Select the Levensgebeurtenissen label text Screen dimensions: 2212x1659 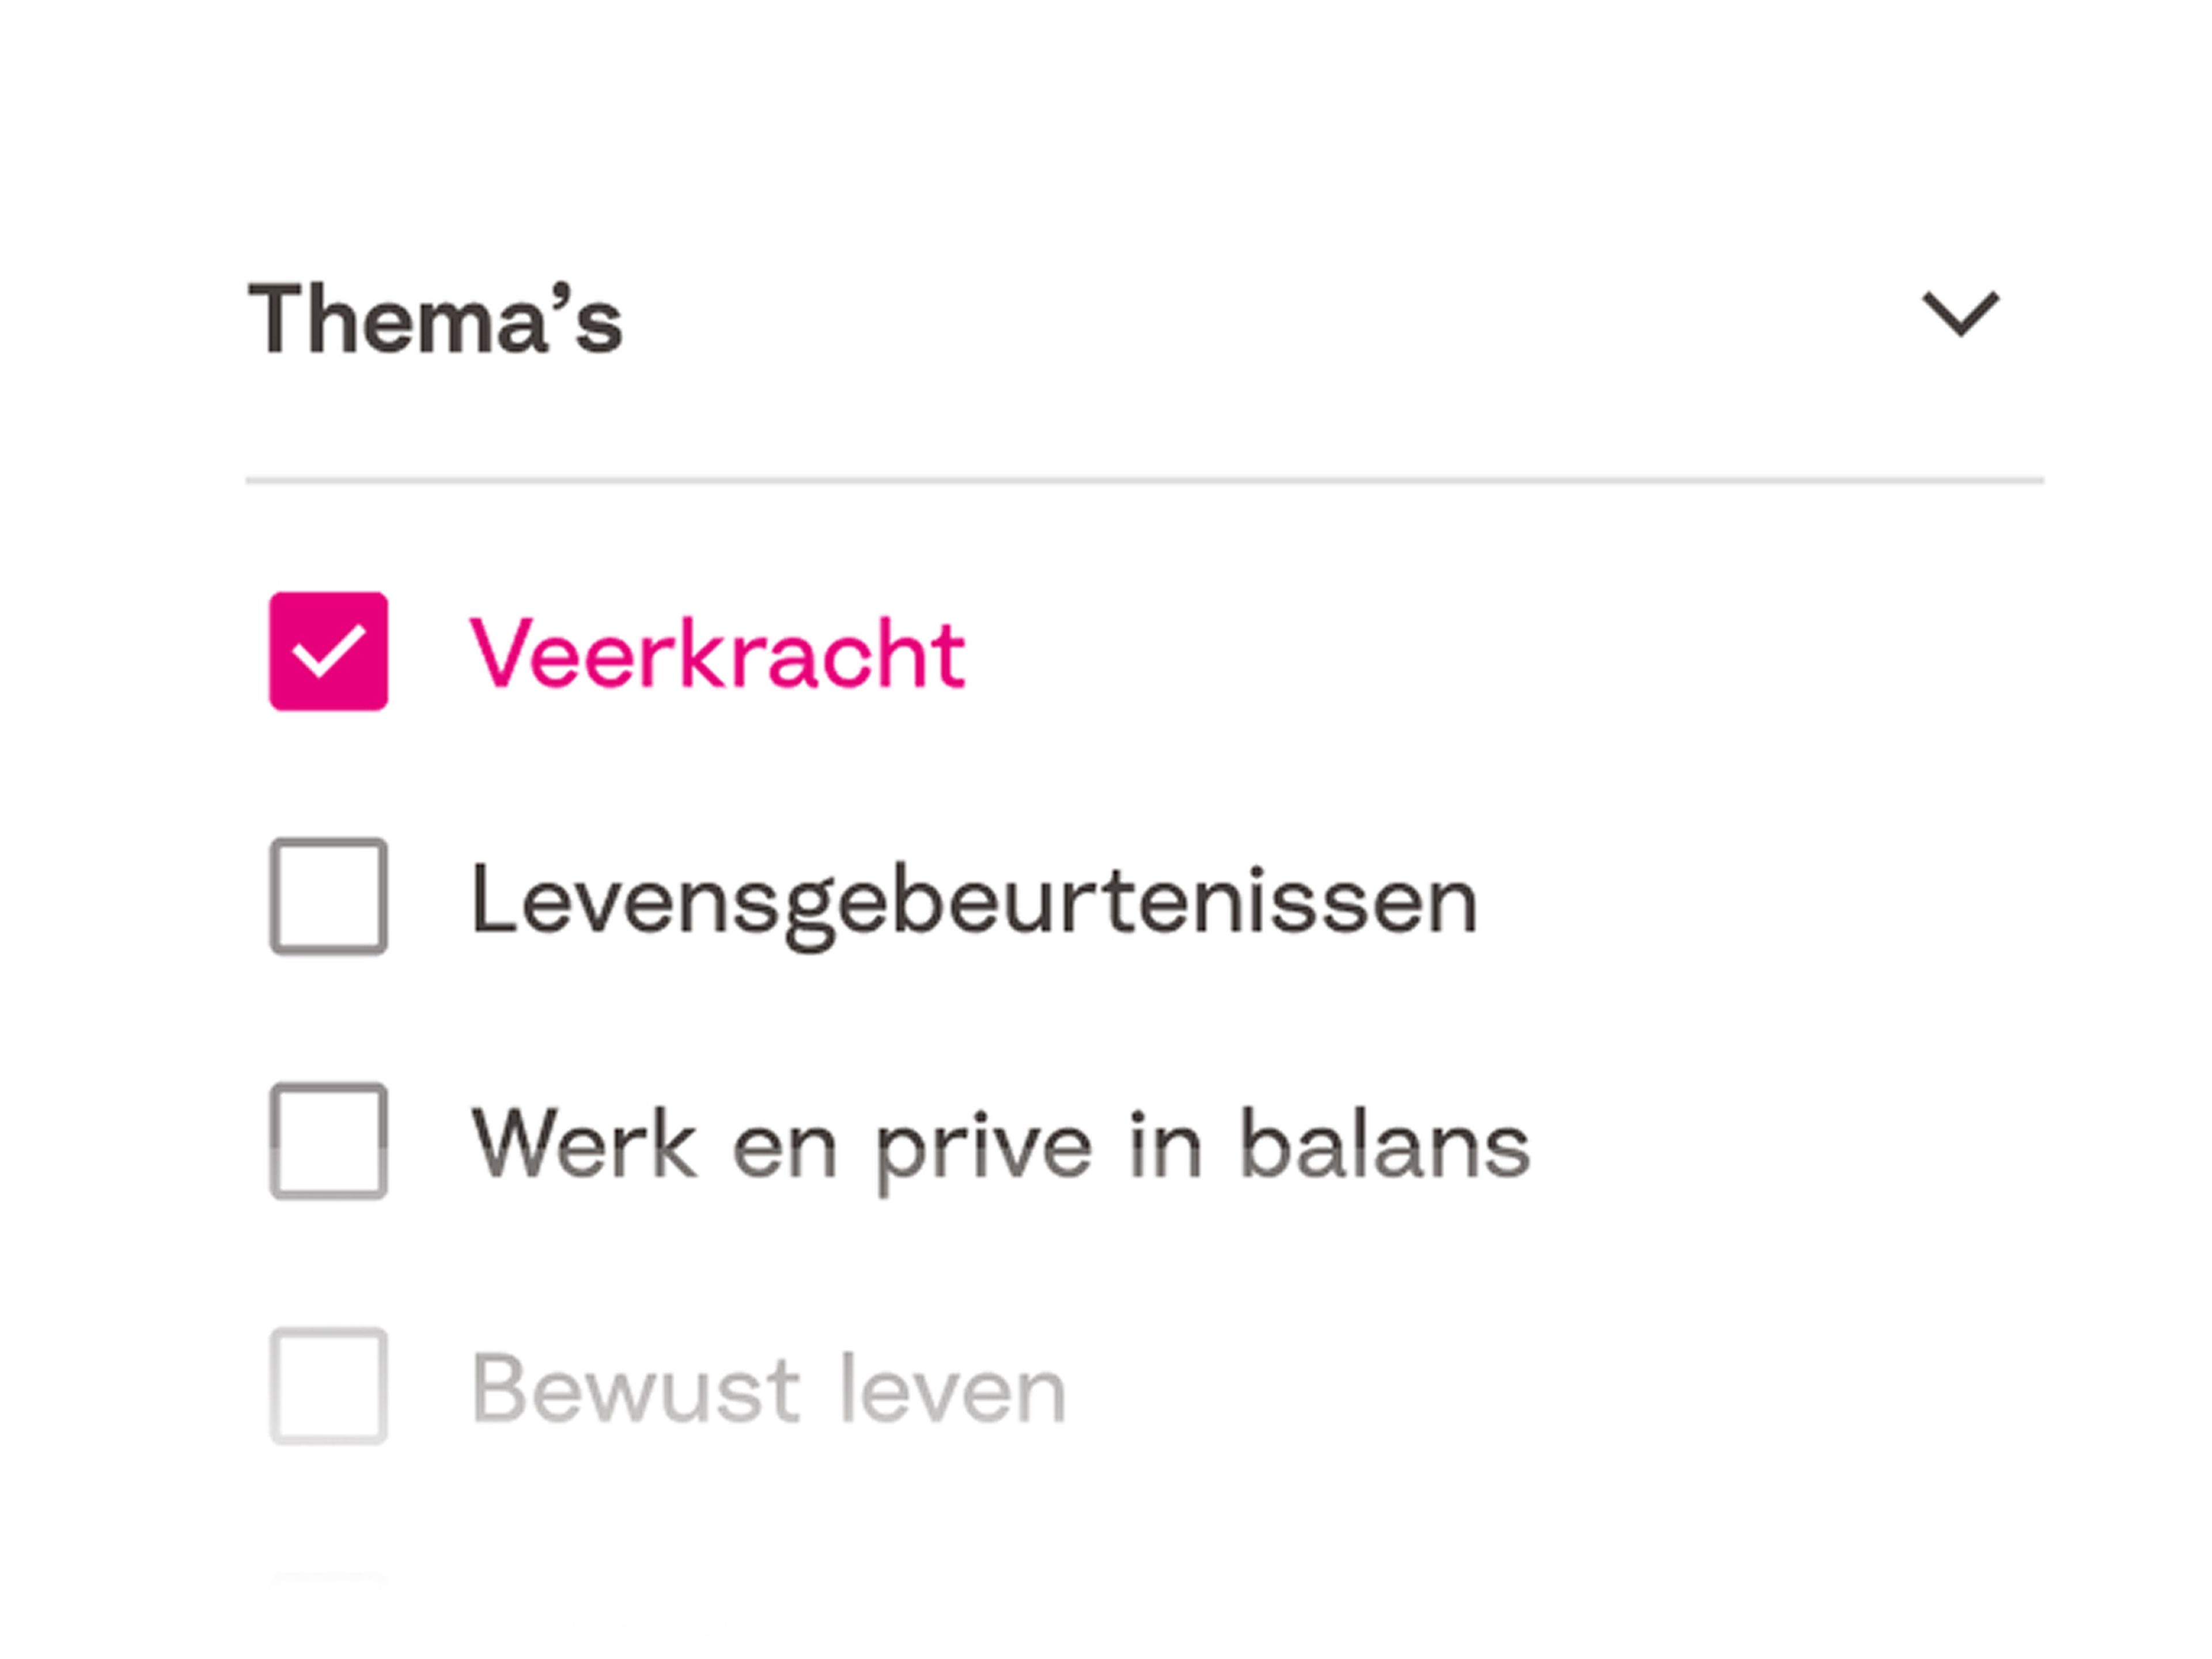click(973, 901)
